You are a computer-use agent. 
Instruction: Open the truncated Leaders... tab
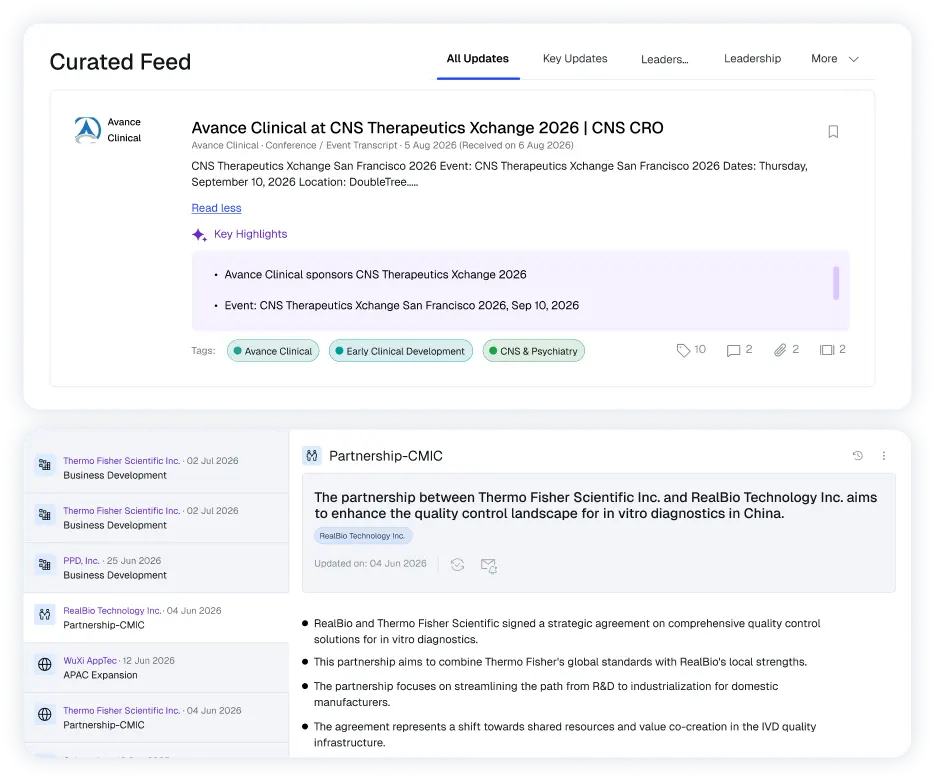click(x=664, y=59)
